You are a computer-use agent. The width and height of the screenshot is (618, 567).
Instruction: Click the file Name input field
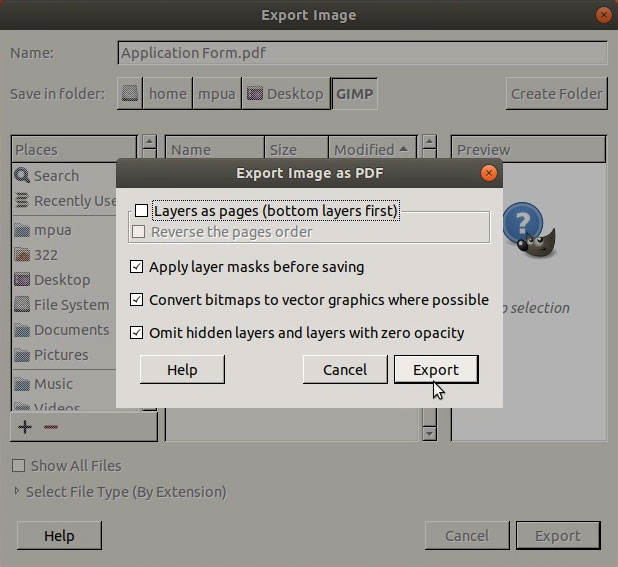(362, 53)
